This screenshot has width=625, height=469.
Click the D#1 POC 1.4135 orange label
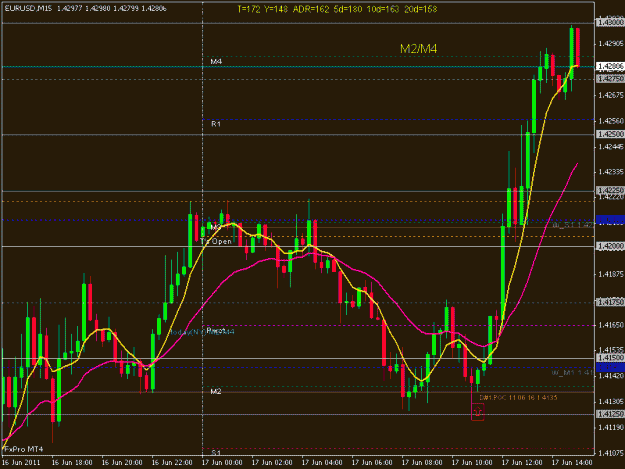[518, 398]
